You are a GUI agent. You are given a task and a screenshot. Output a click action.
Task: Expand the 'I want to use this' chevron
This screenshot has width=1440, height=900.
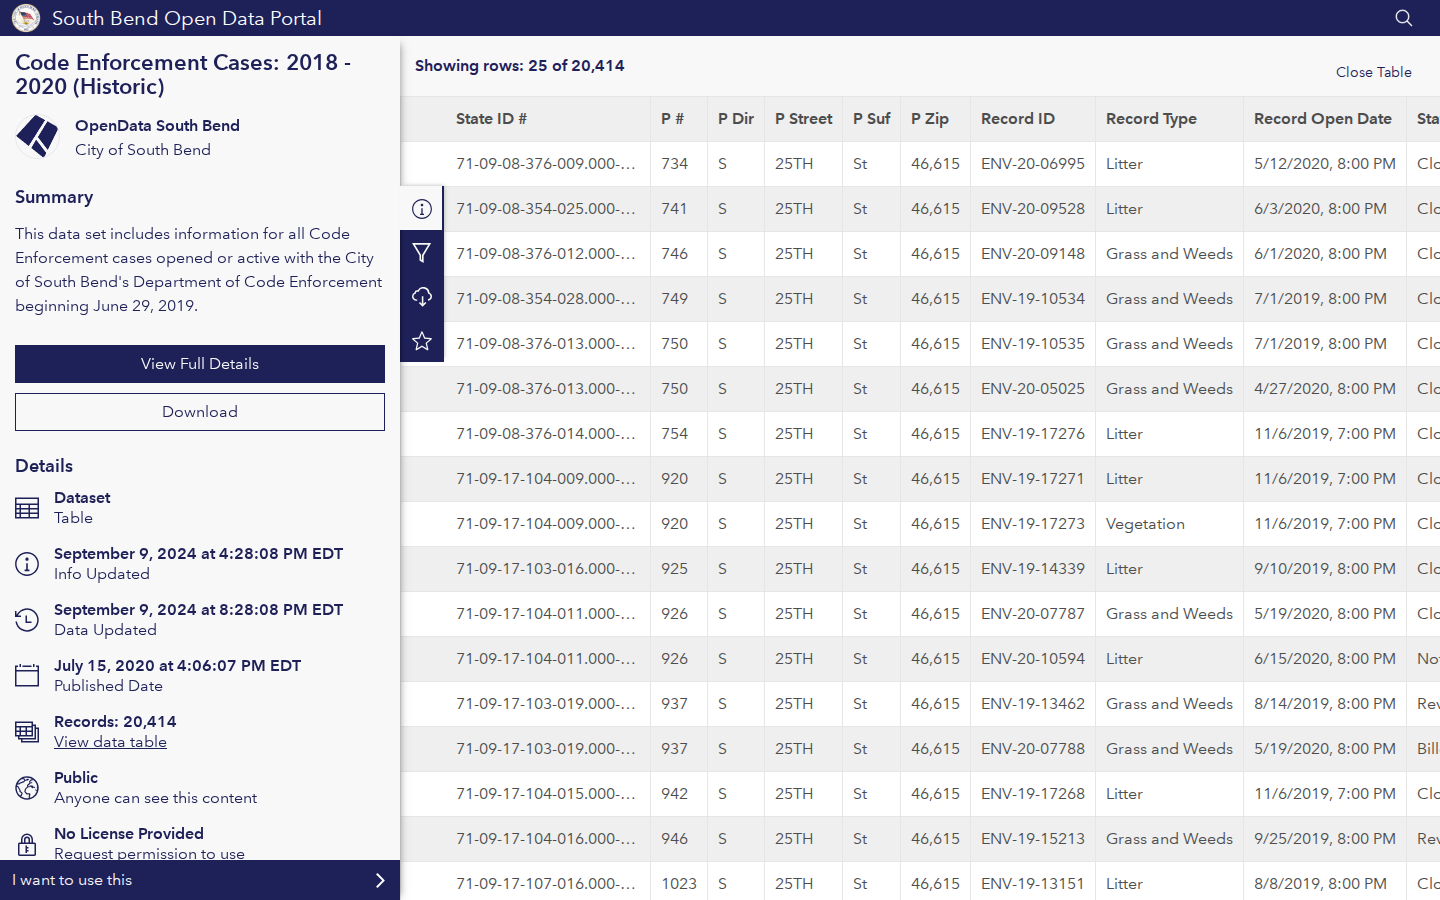380,880
